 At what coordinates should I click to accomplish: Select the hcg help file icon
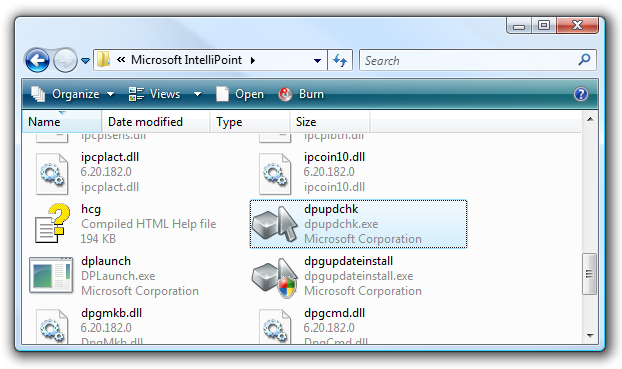point(52,223)
